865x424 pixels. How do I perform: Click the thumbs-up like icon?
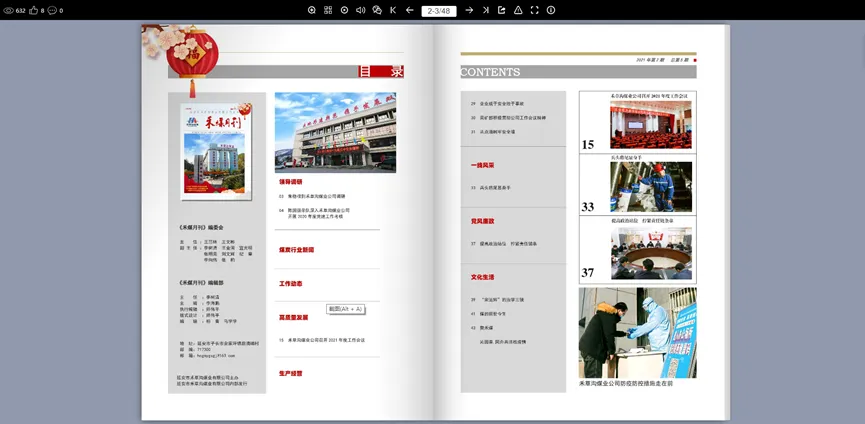(x=33, y=10)
